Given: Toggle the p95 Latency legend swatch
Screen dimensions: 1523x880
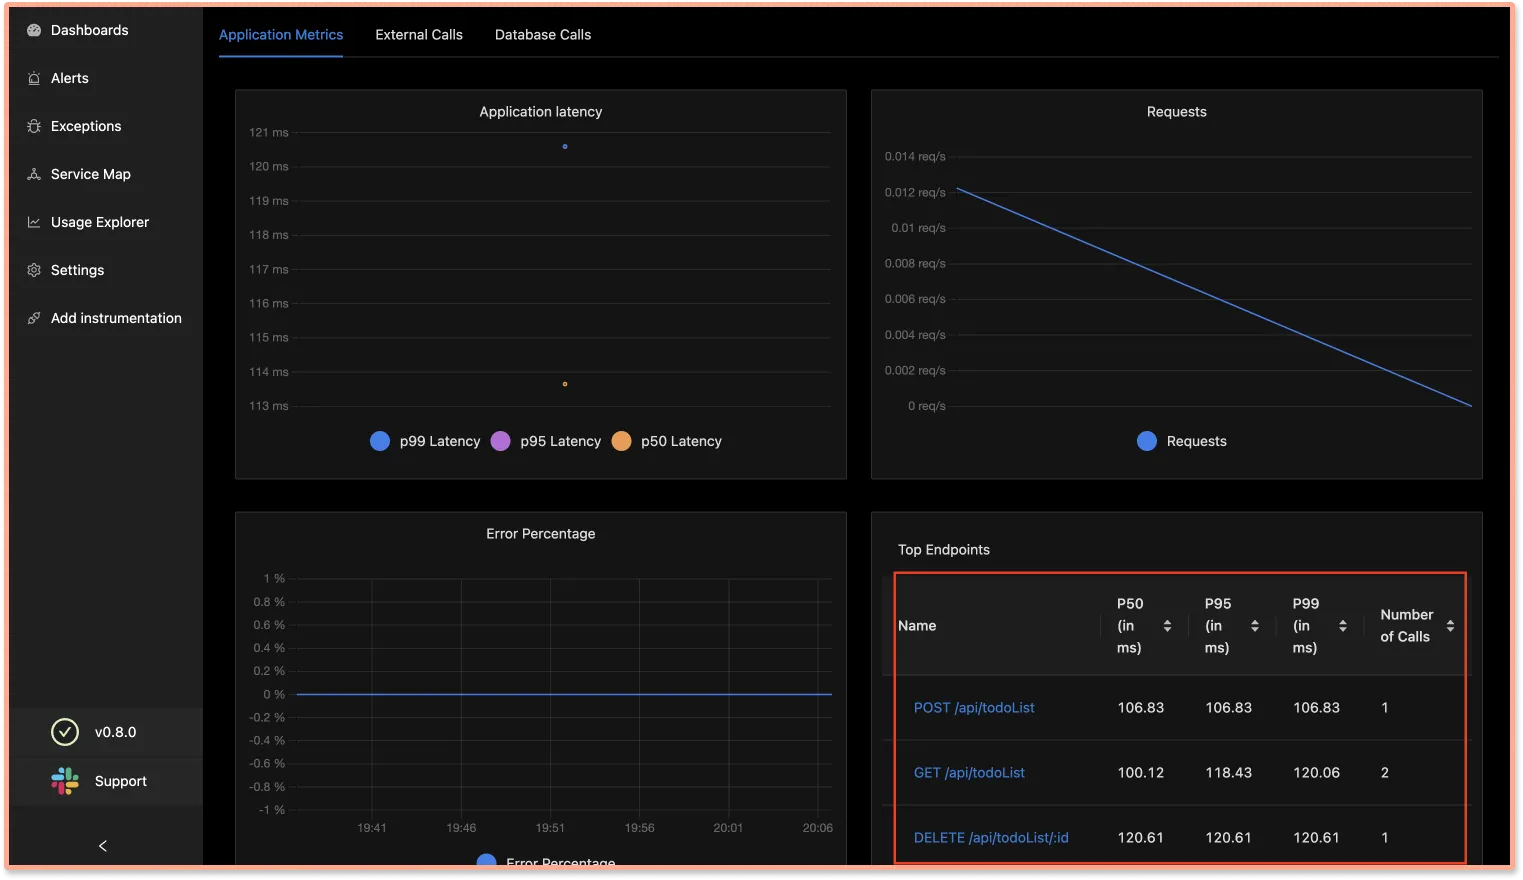Looking at the screenshot, I should pos(501,441).
